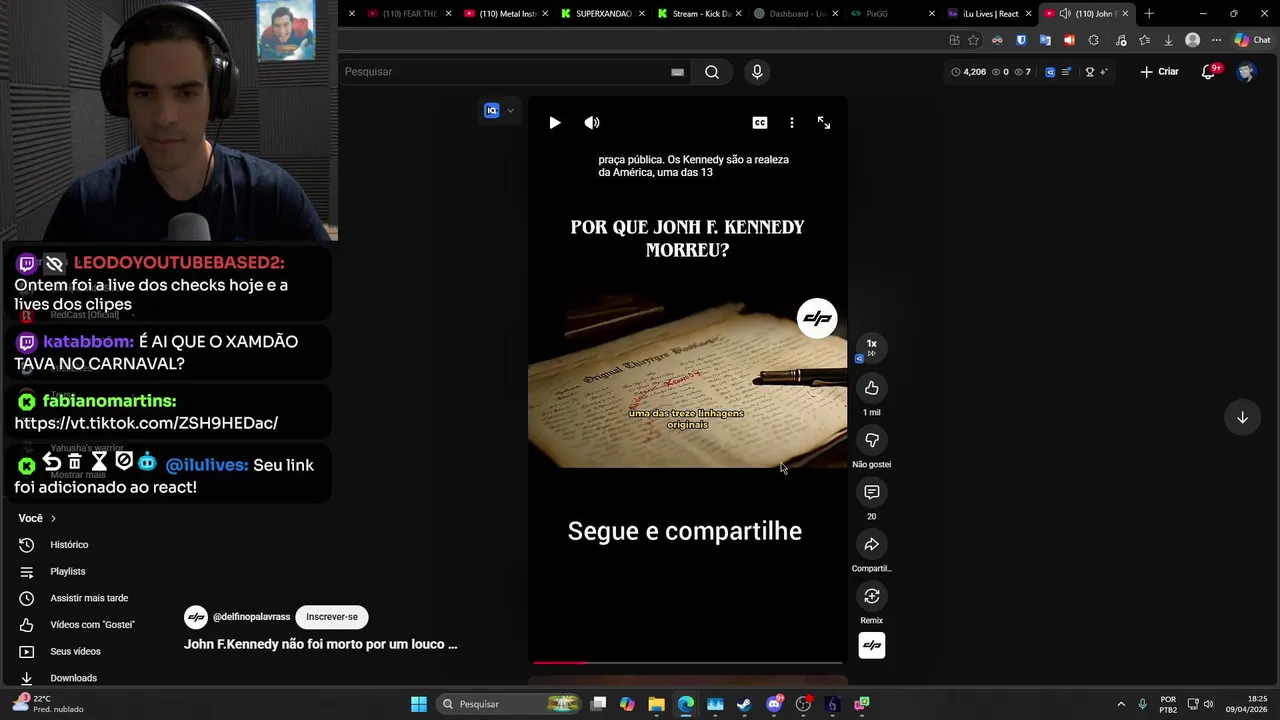Click the taskbar Pesquisar search box

coord(510,704)
